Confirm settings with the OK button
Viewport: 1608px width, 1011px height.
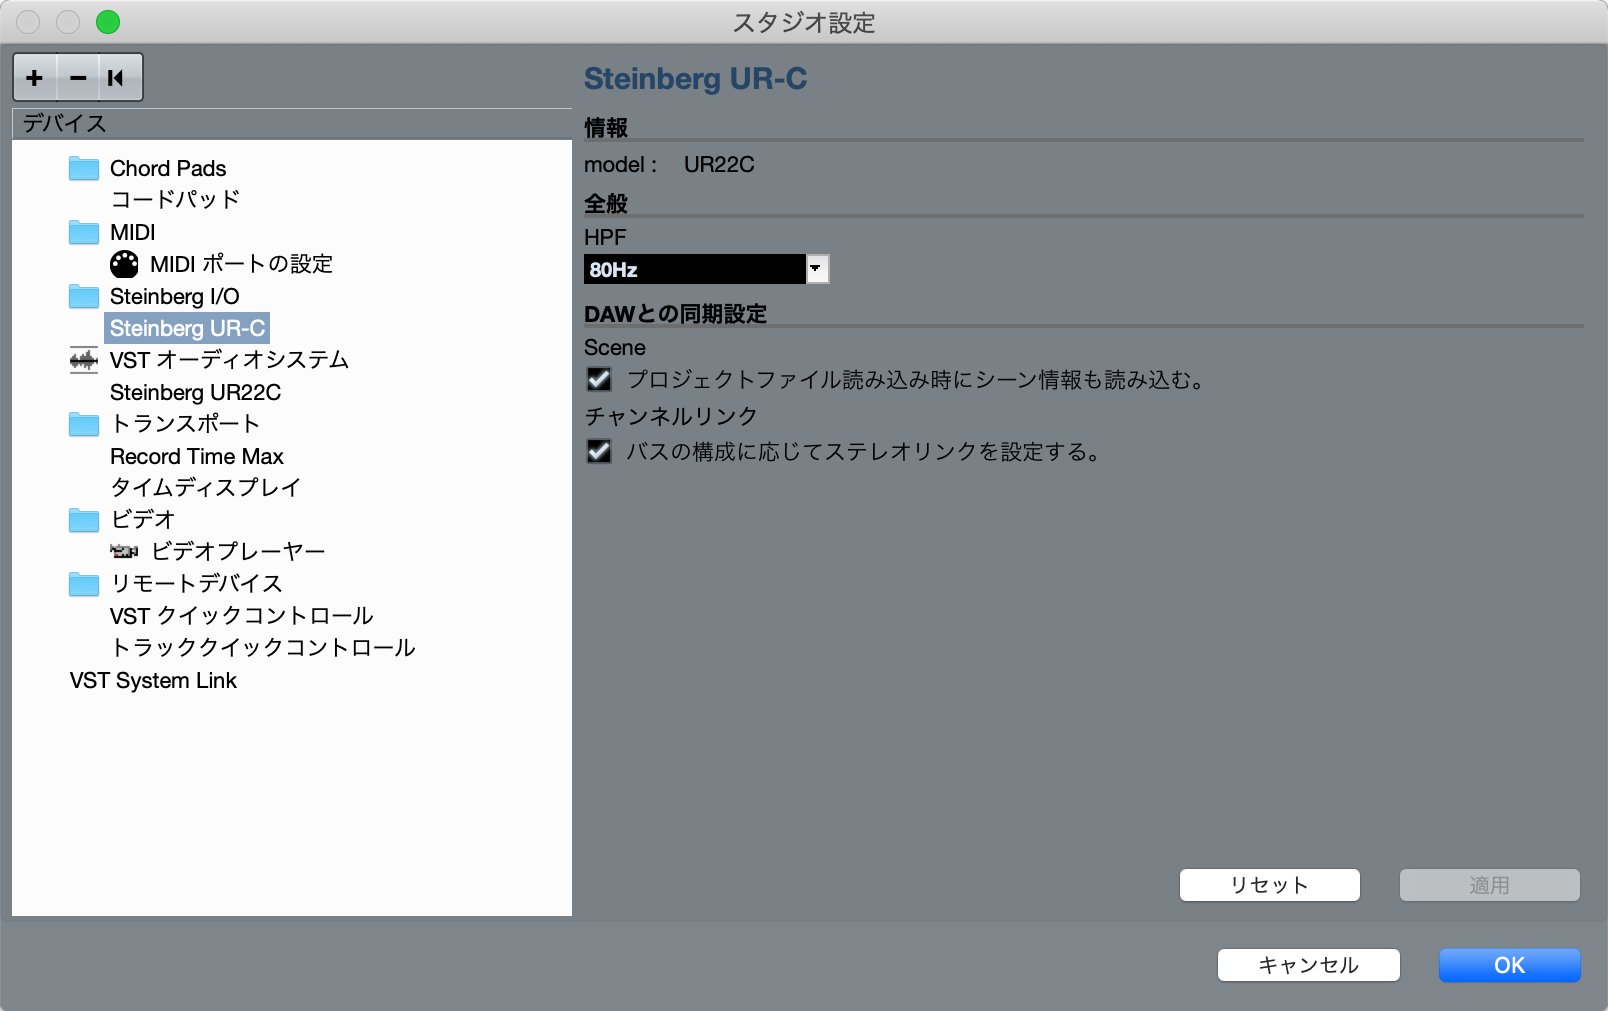[x=1509, y=965]
